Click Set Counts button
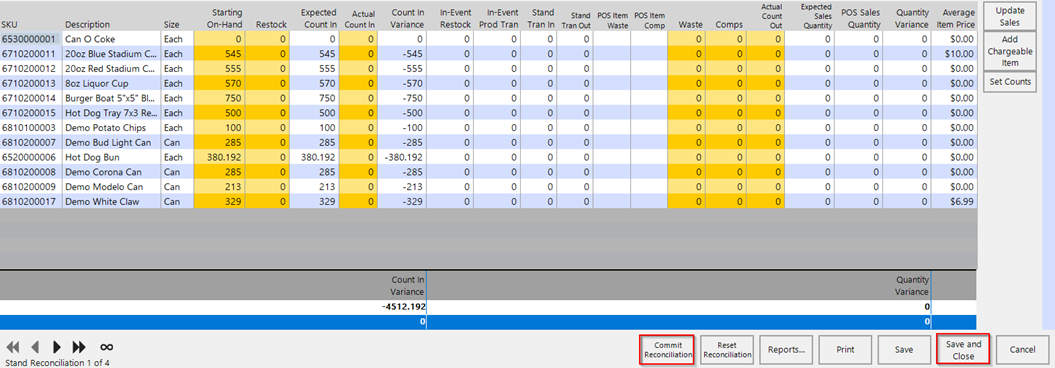The height and width of the screenshot is (368, 1055). click(x=1009, y=81)
